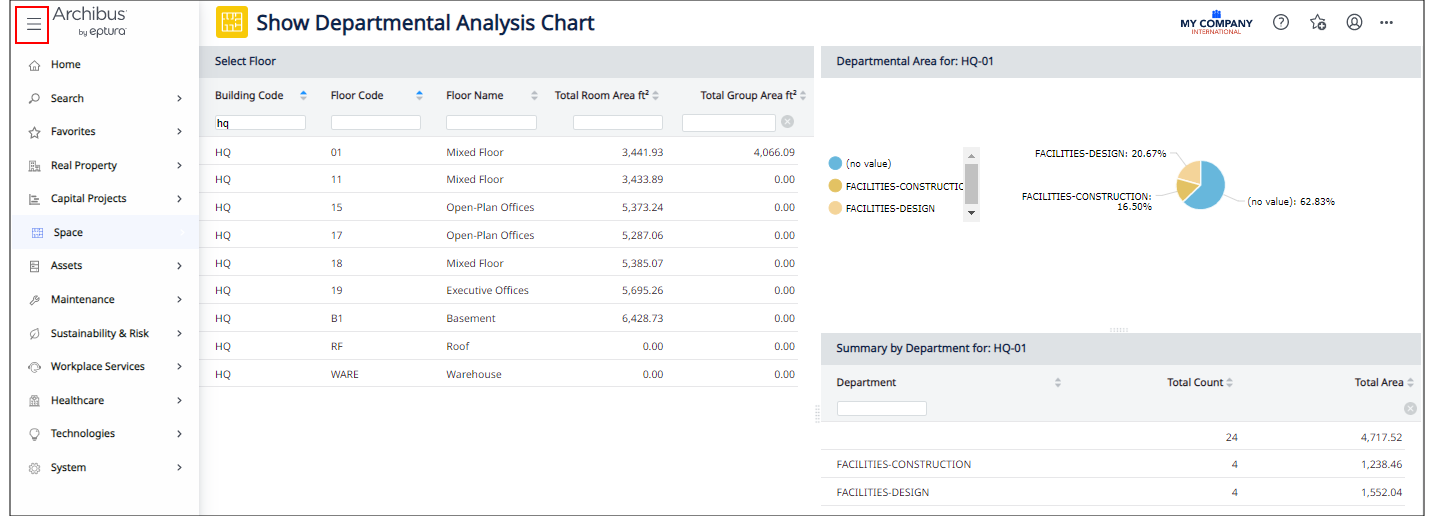The width and height of the screenshot is (1434, 516).
Task: Open the more options ellipsis menu
Action: (x=1386, y=22)
